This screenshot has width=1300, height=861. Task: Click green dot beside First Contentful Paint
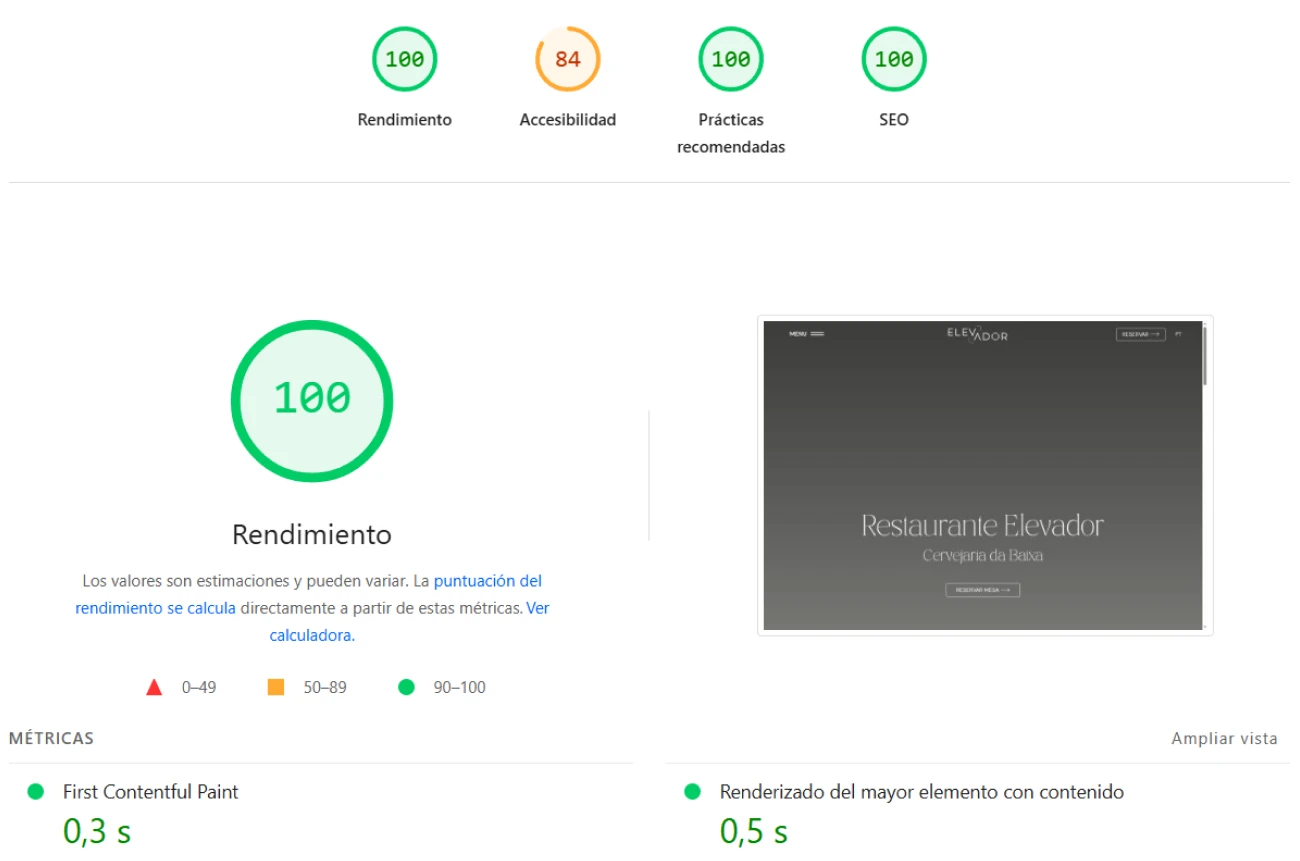(x=36, y=792)
